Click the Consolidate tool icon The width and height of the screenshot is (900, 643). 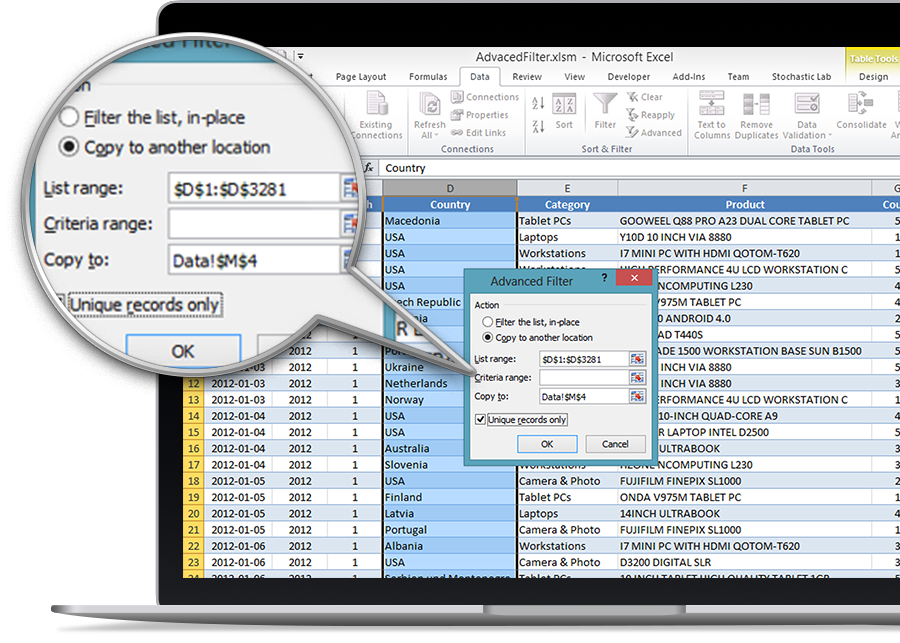(x=861, y=110)
